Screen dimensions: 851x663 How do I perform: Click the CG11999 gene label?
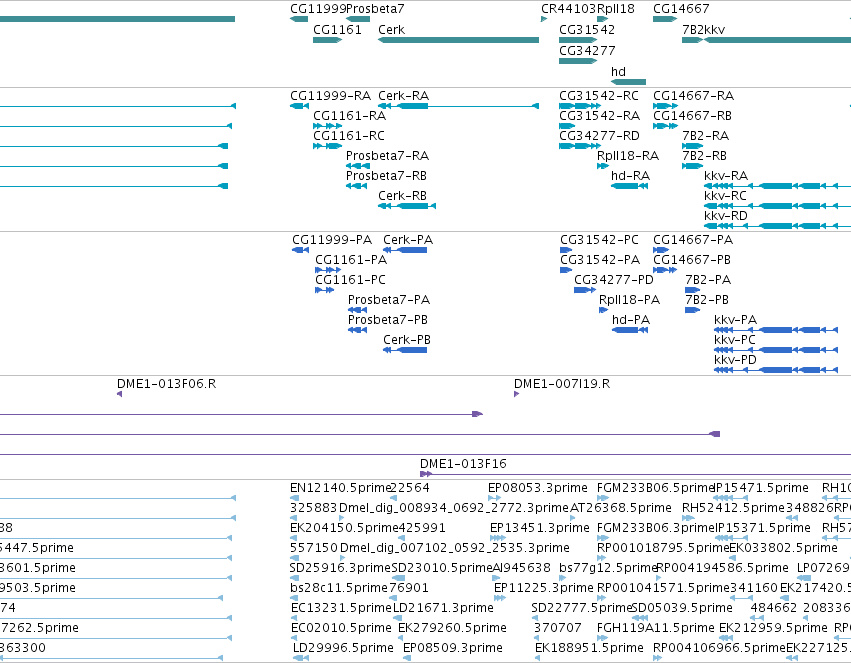318,9
